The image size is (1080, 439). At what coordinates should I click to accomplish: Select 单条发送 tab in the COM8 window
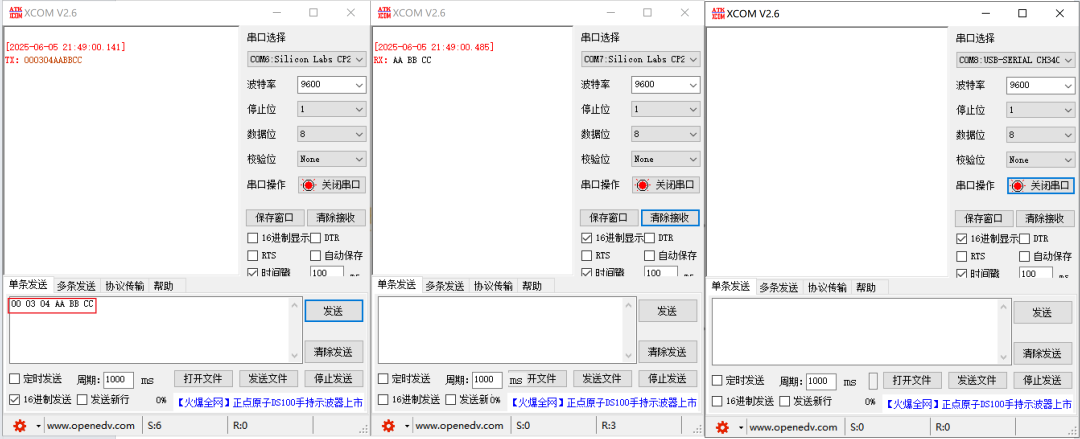tap(730, 287)
